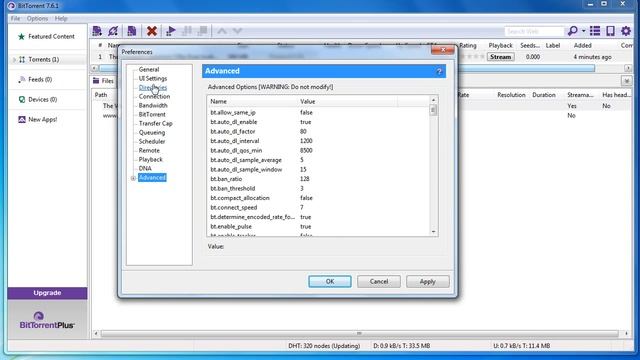The image size is (640, 360).
Task: Open Preferences via the gear icon
Action: pos(626,31)
